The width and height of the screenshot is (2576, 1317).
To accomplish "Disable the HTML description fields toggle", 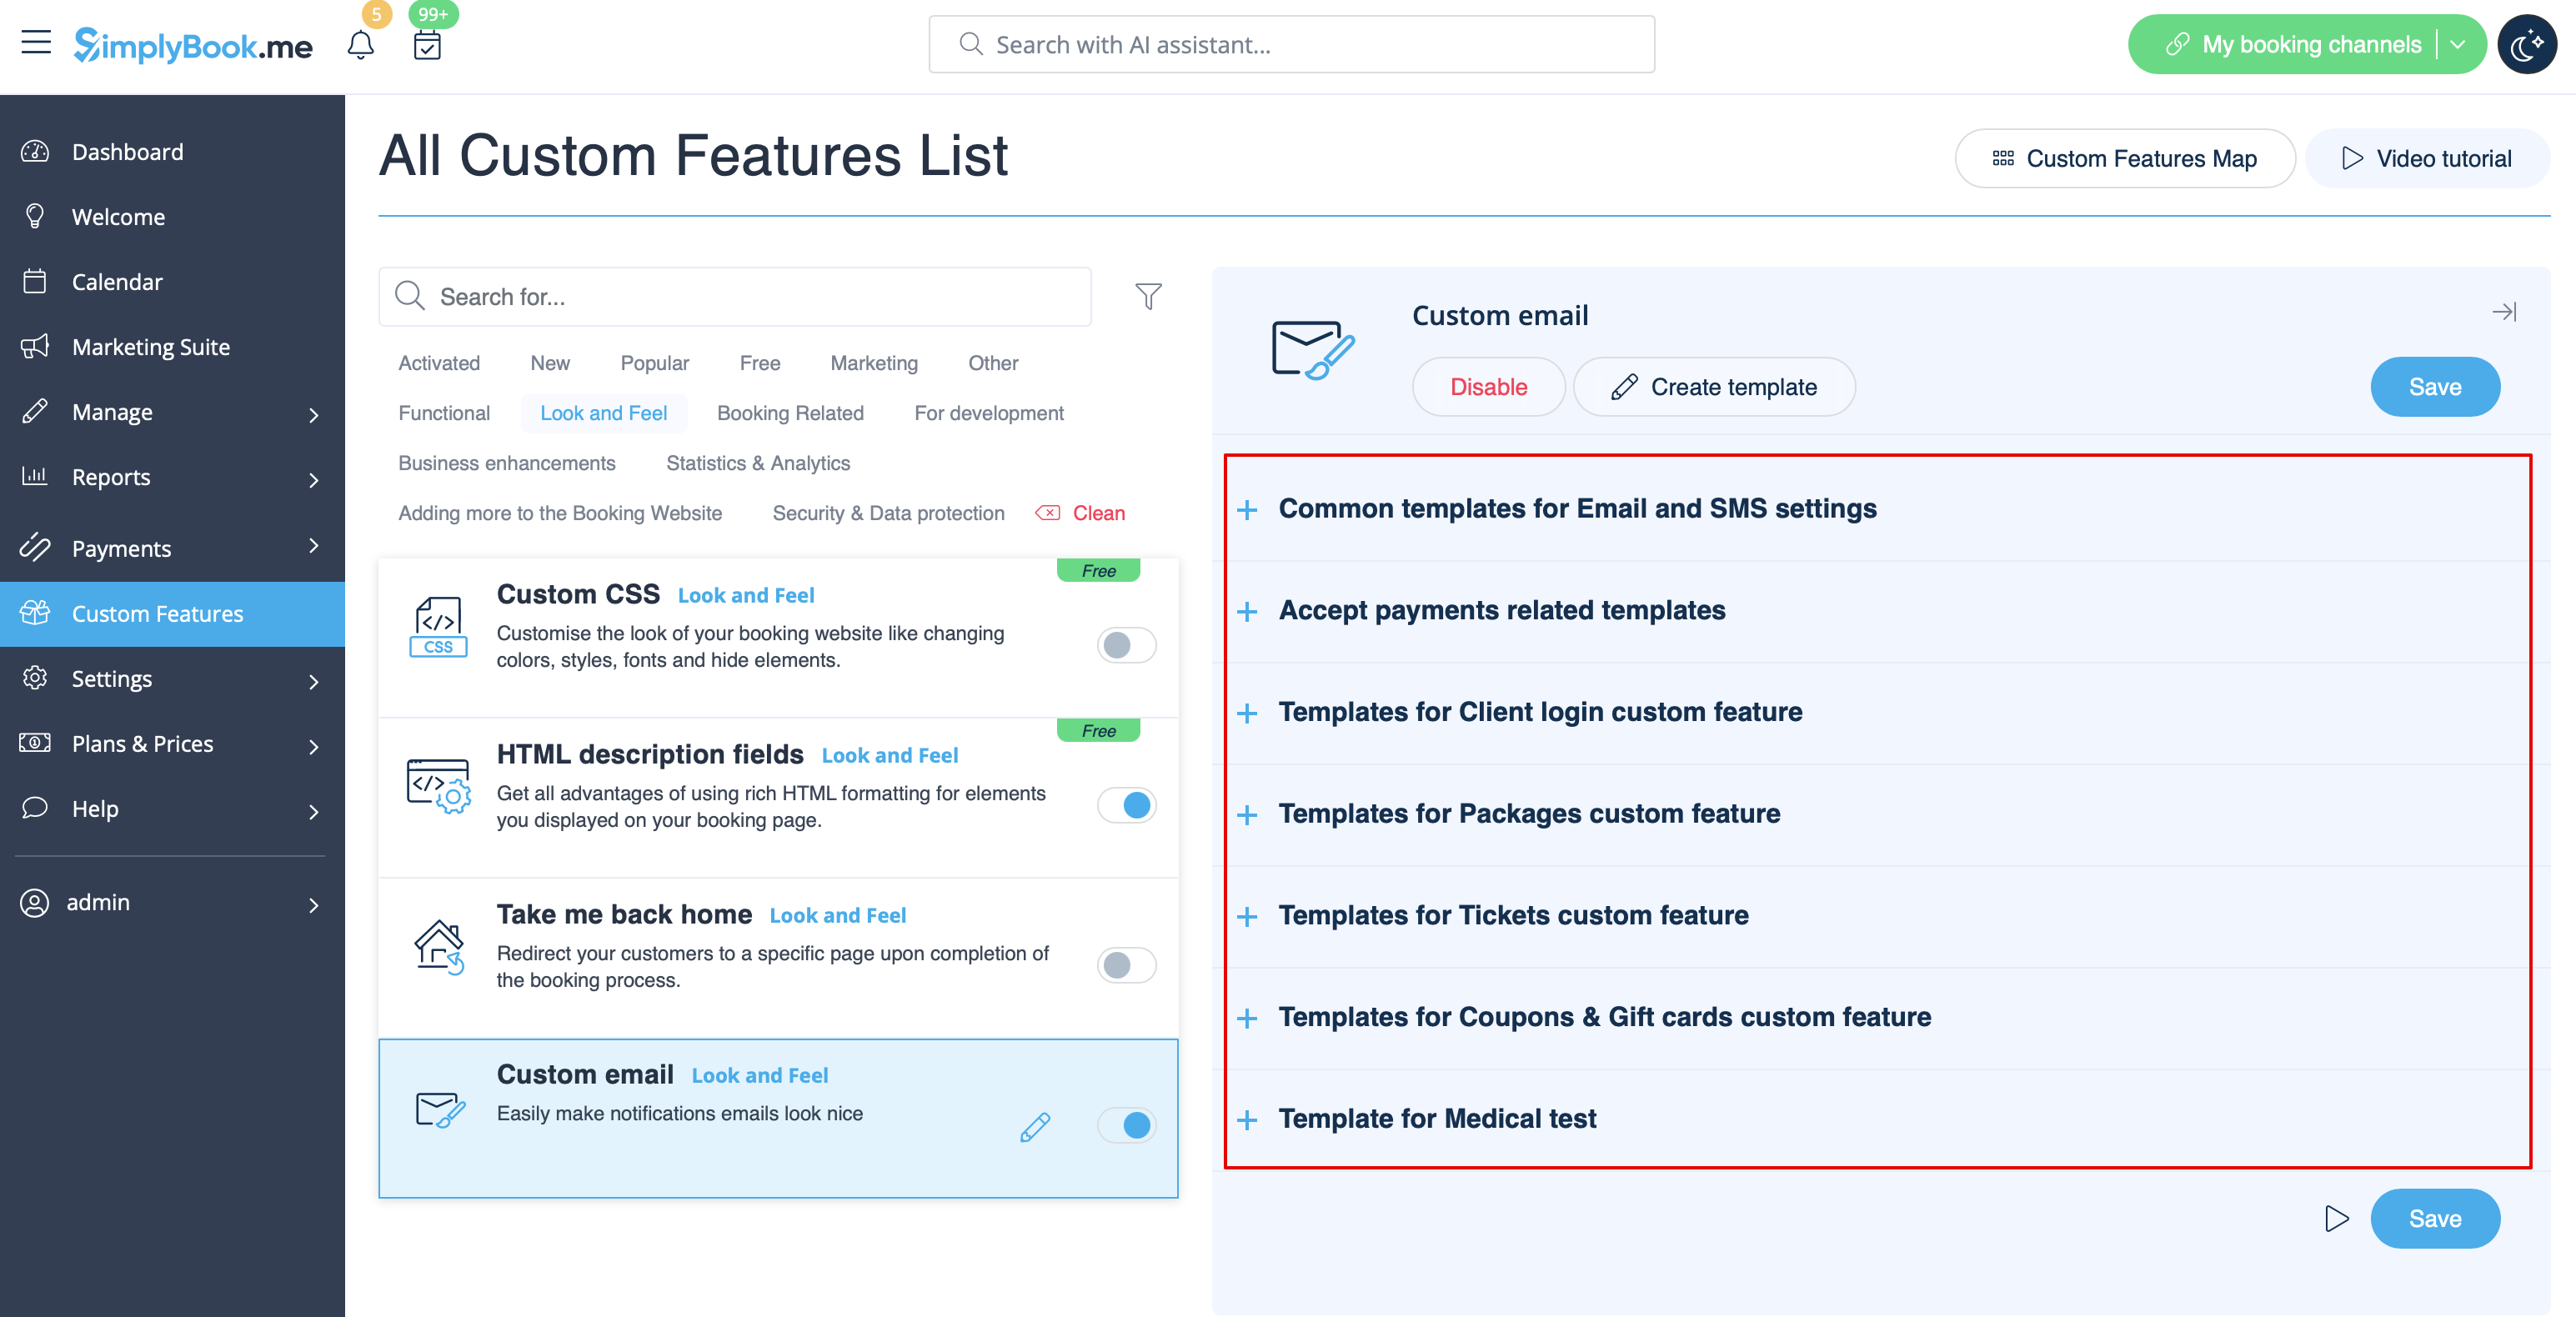I will [x=1128, y=805].
